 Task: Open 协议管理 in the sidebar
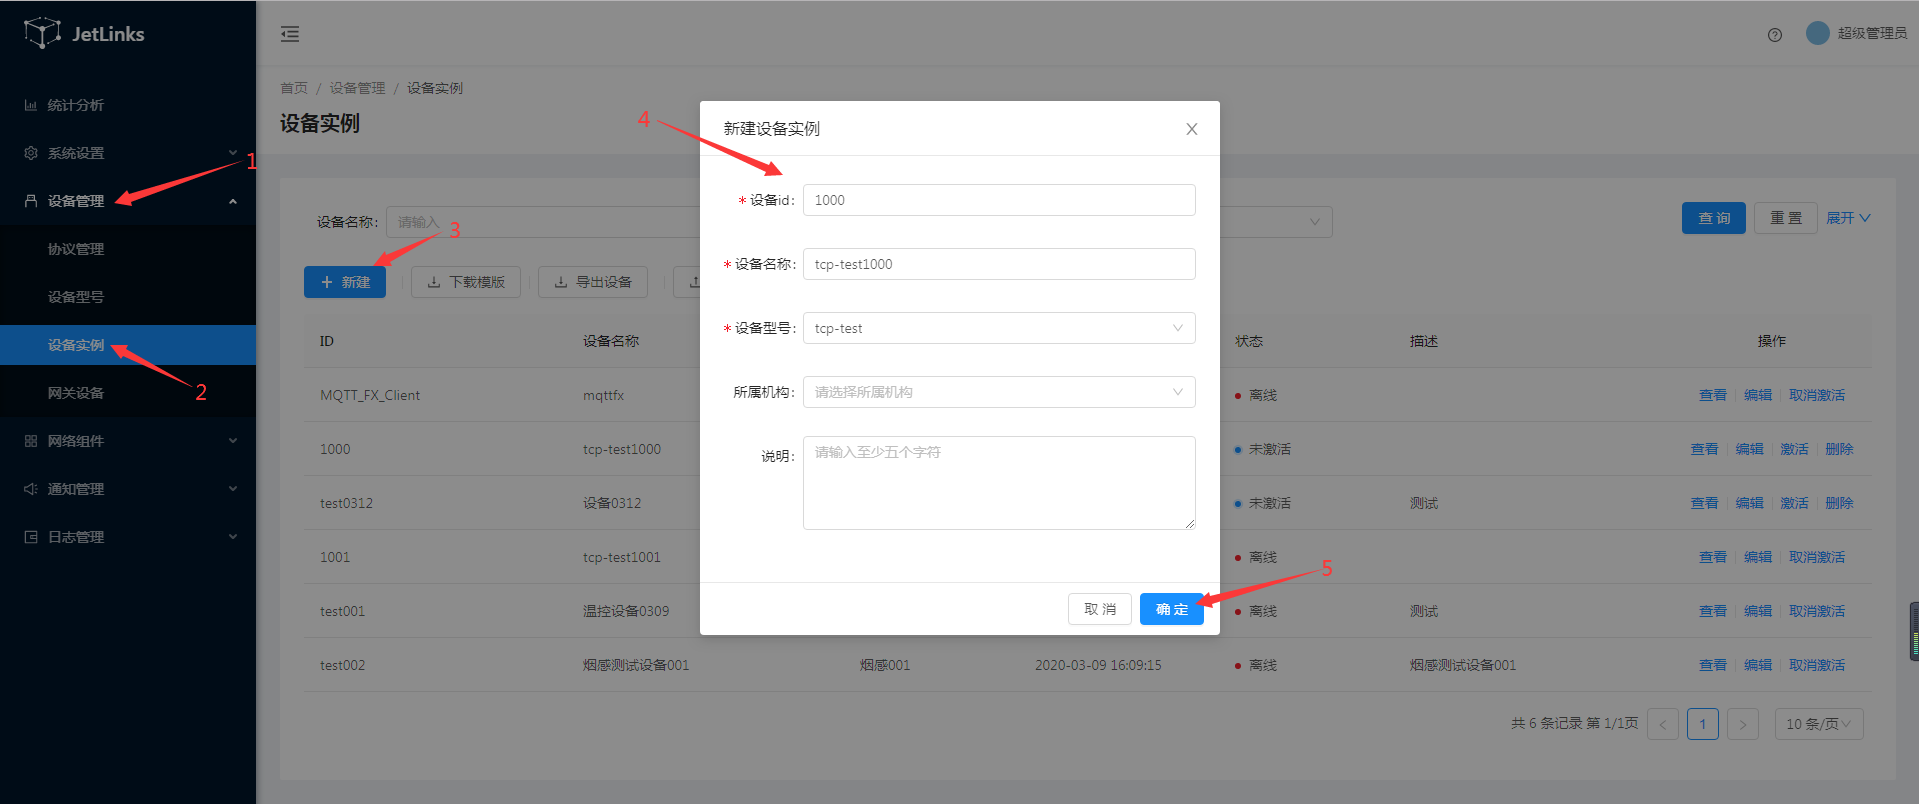pyautogui.click(x=76, y=249)
